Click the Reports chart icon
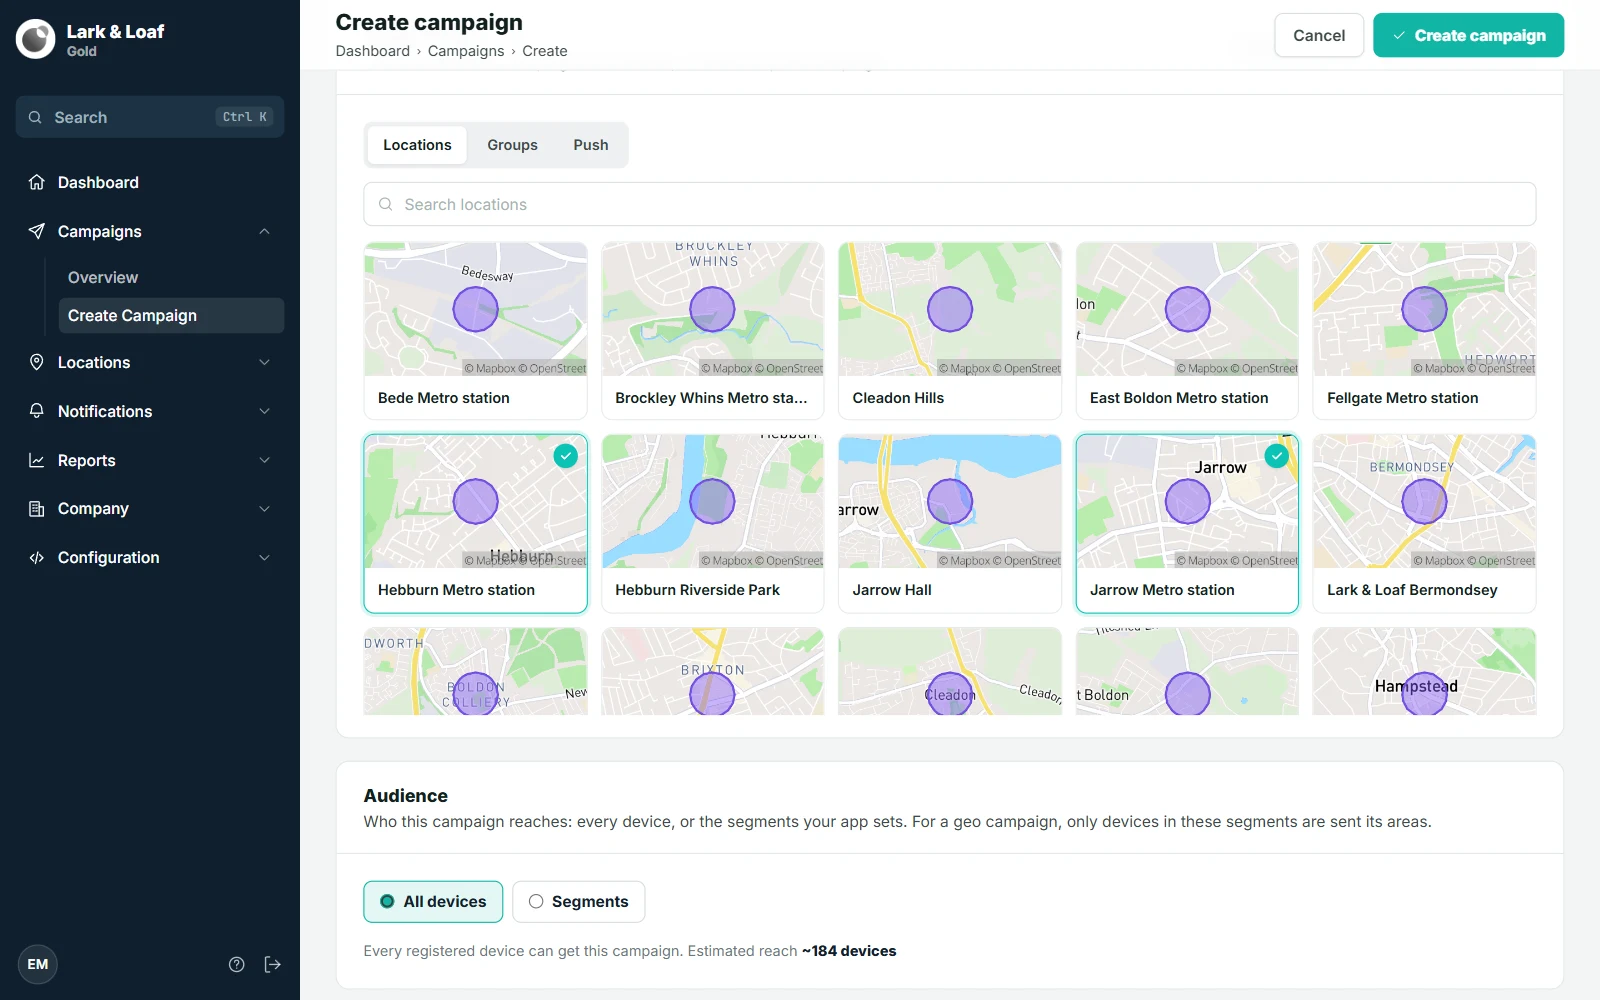Viewport: 1600px width, 1000px height. tap(37, 460)
